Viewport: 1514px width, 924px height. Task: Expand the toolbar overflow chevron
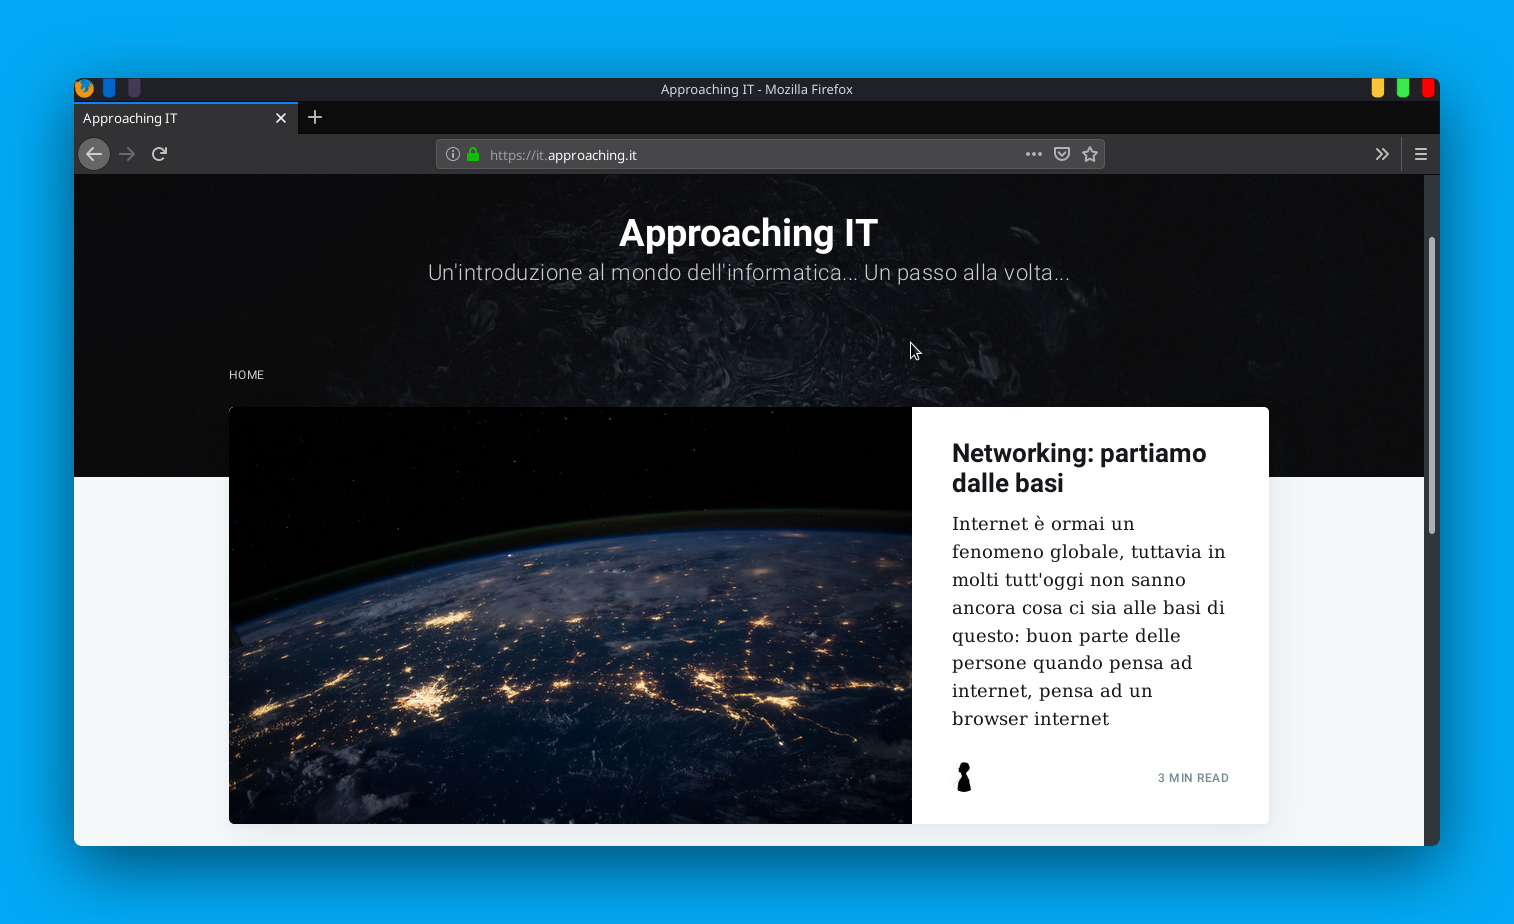click(1381, 154)
